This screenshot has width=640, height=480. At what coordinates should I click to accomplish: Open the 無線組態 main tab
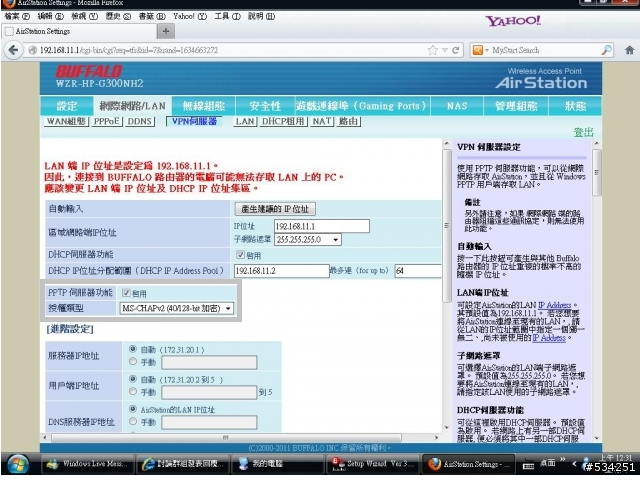(203, 106)
